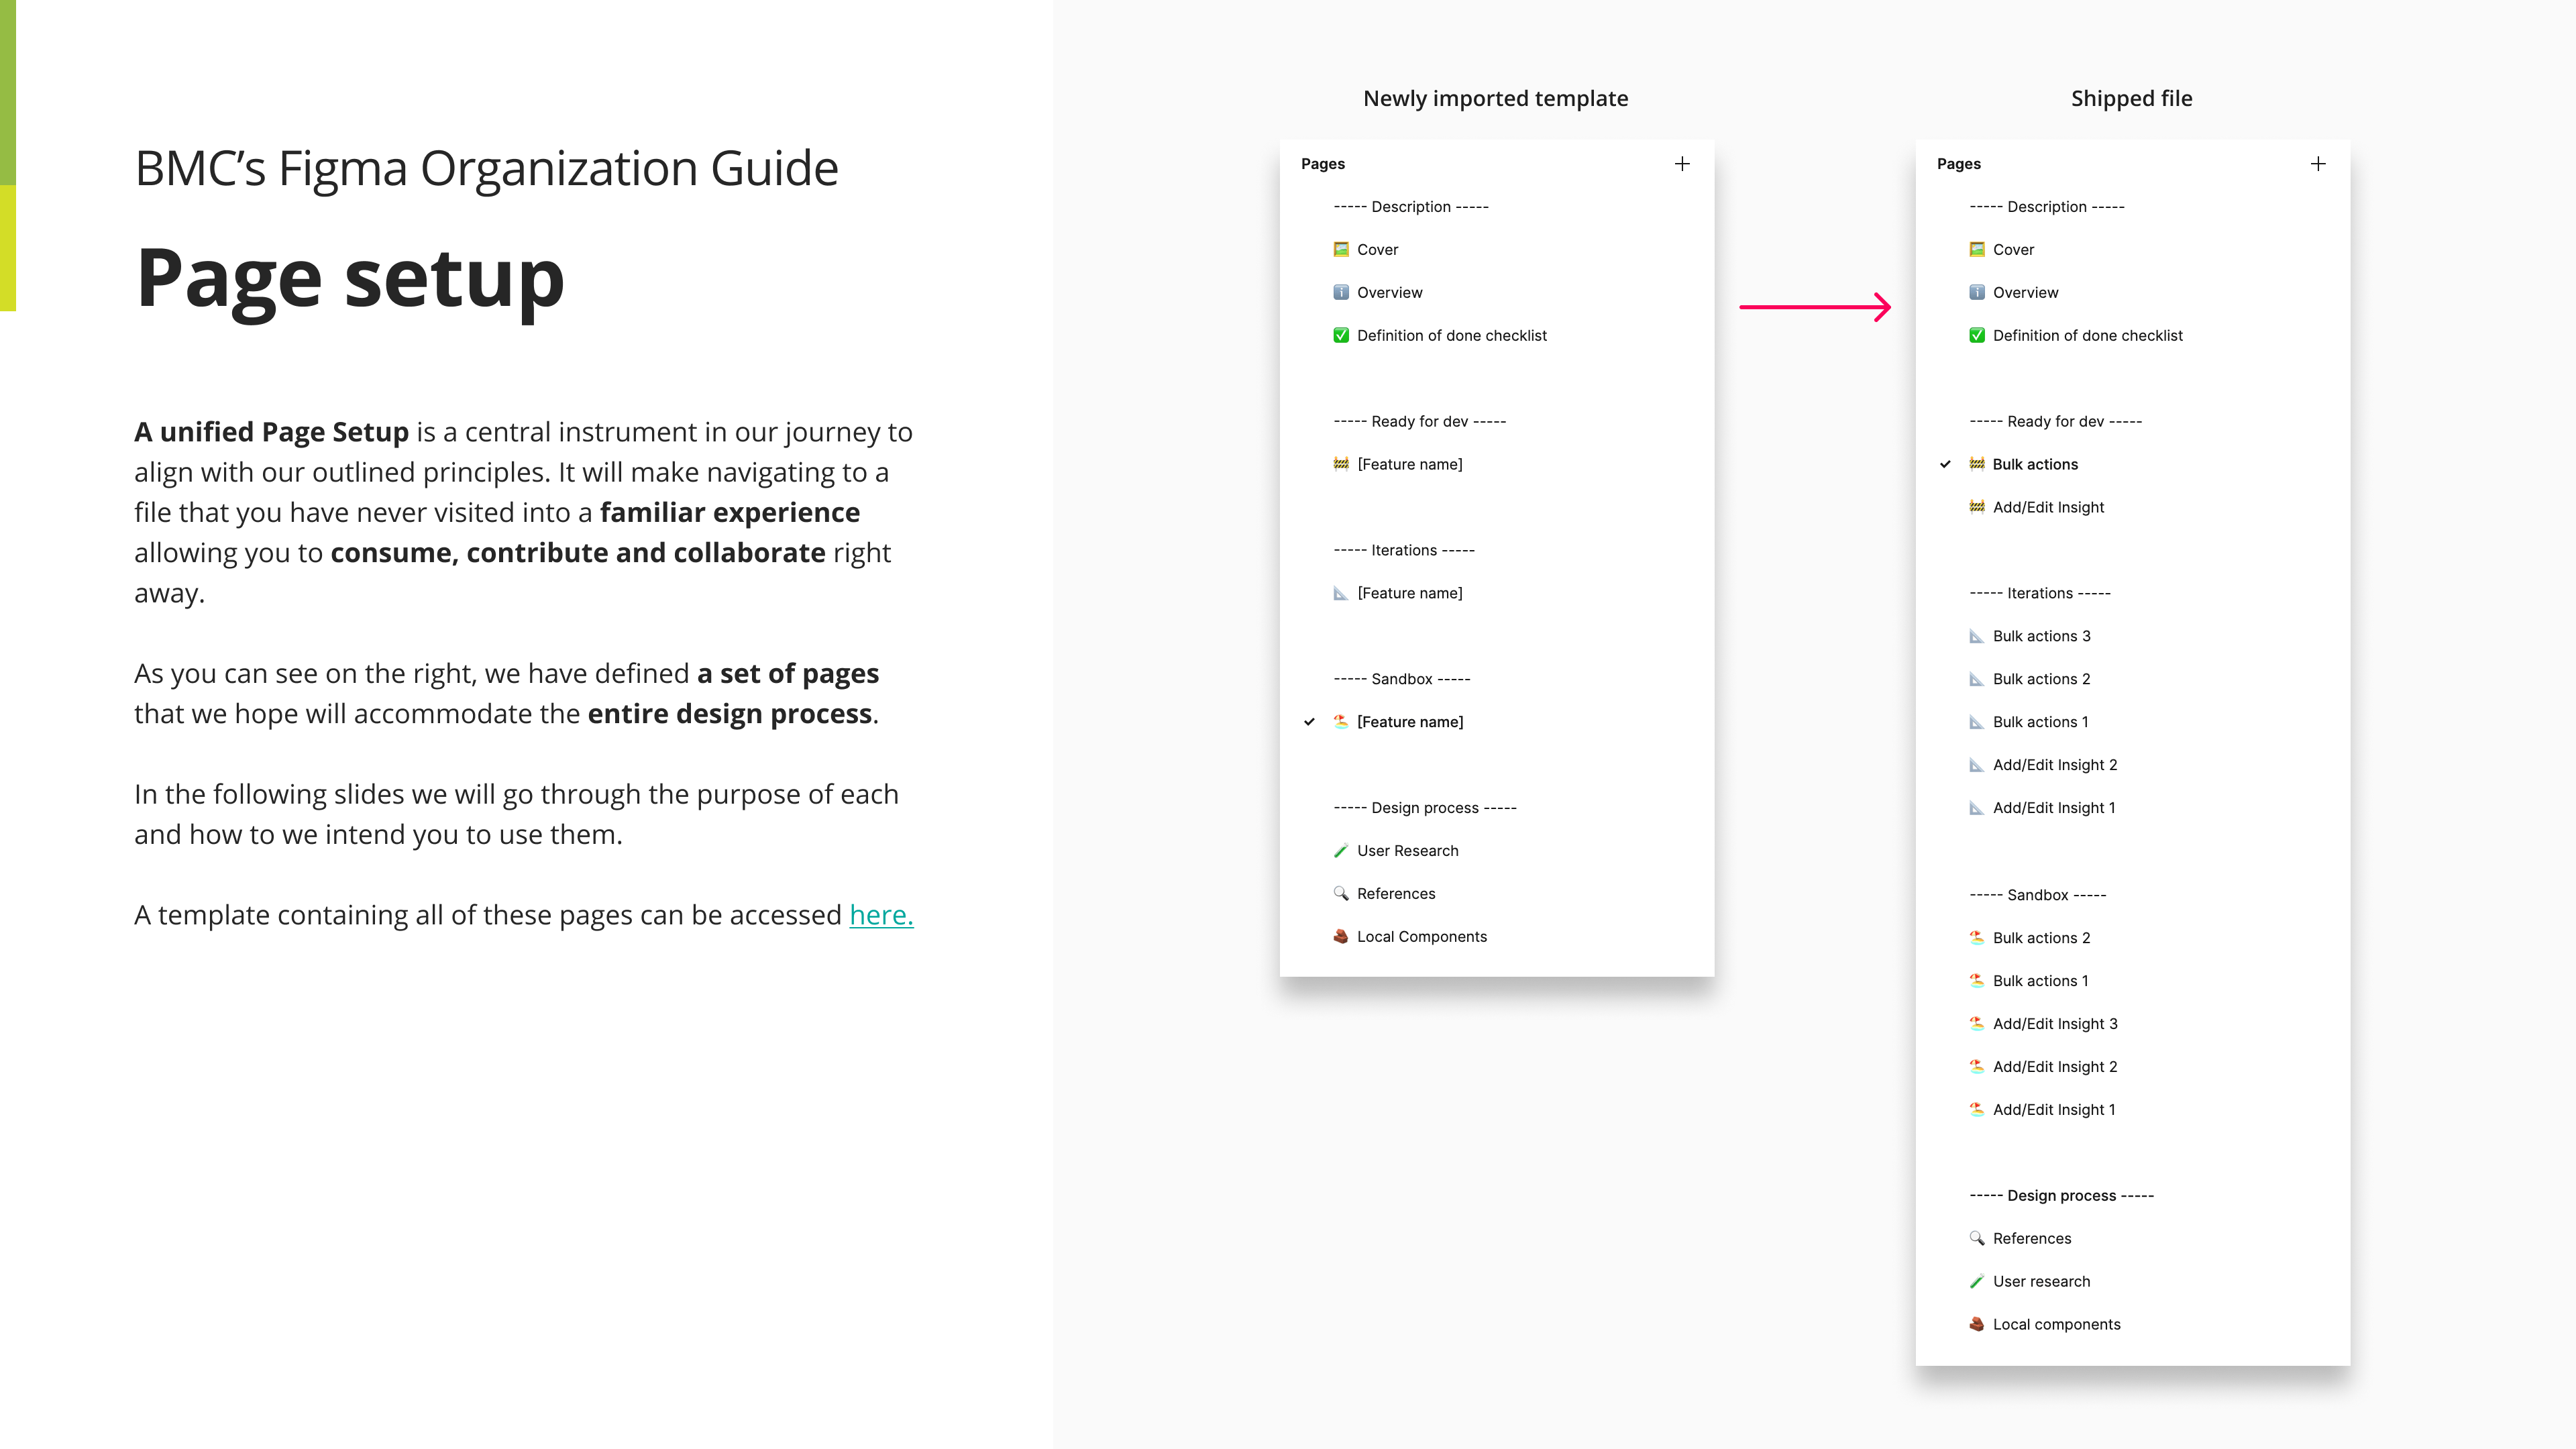Click the construction icon beside Bulk actions

[1977, 464]
